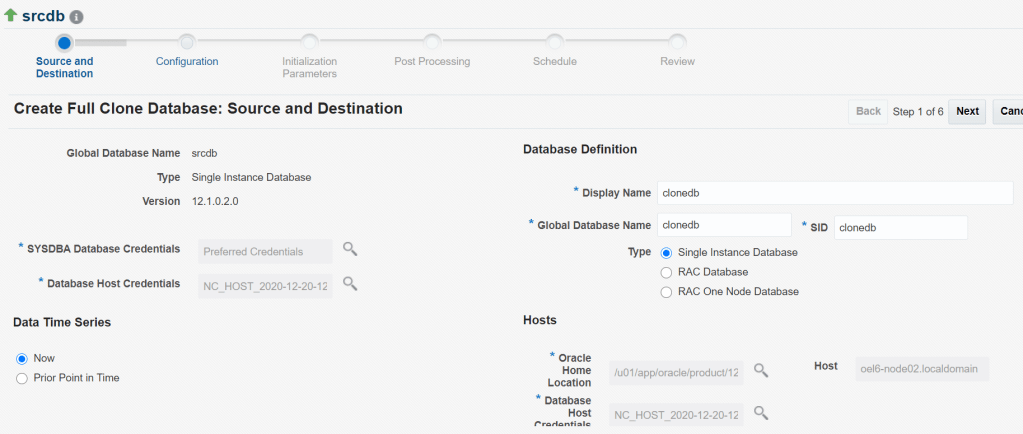Image resolution: width=1023 pixels, height=434 pixels.
Task: Click the Display Name text field
Action: (x=834, y=193)
